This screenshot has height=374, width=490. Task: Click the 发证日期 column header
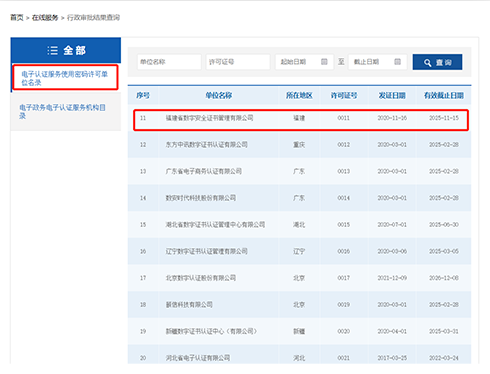point(392,96)
